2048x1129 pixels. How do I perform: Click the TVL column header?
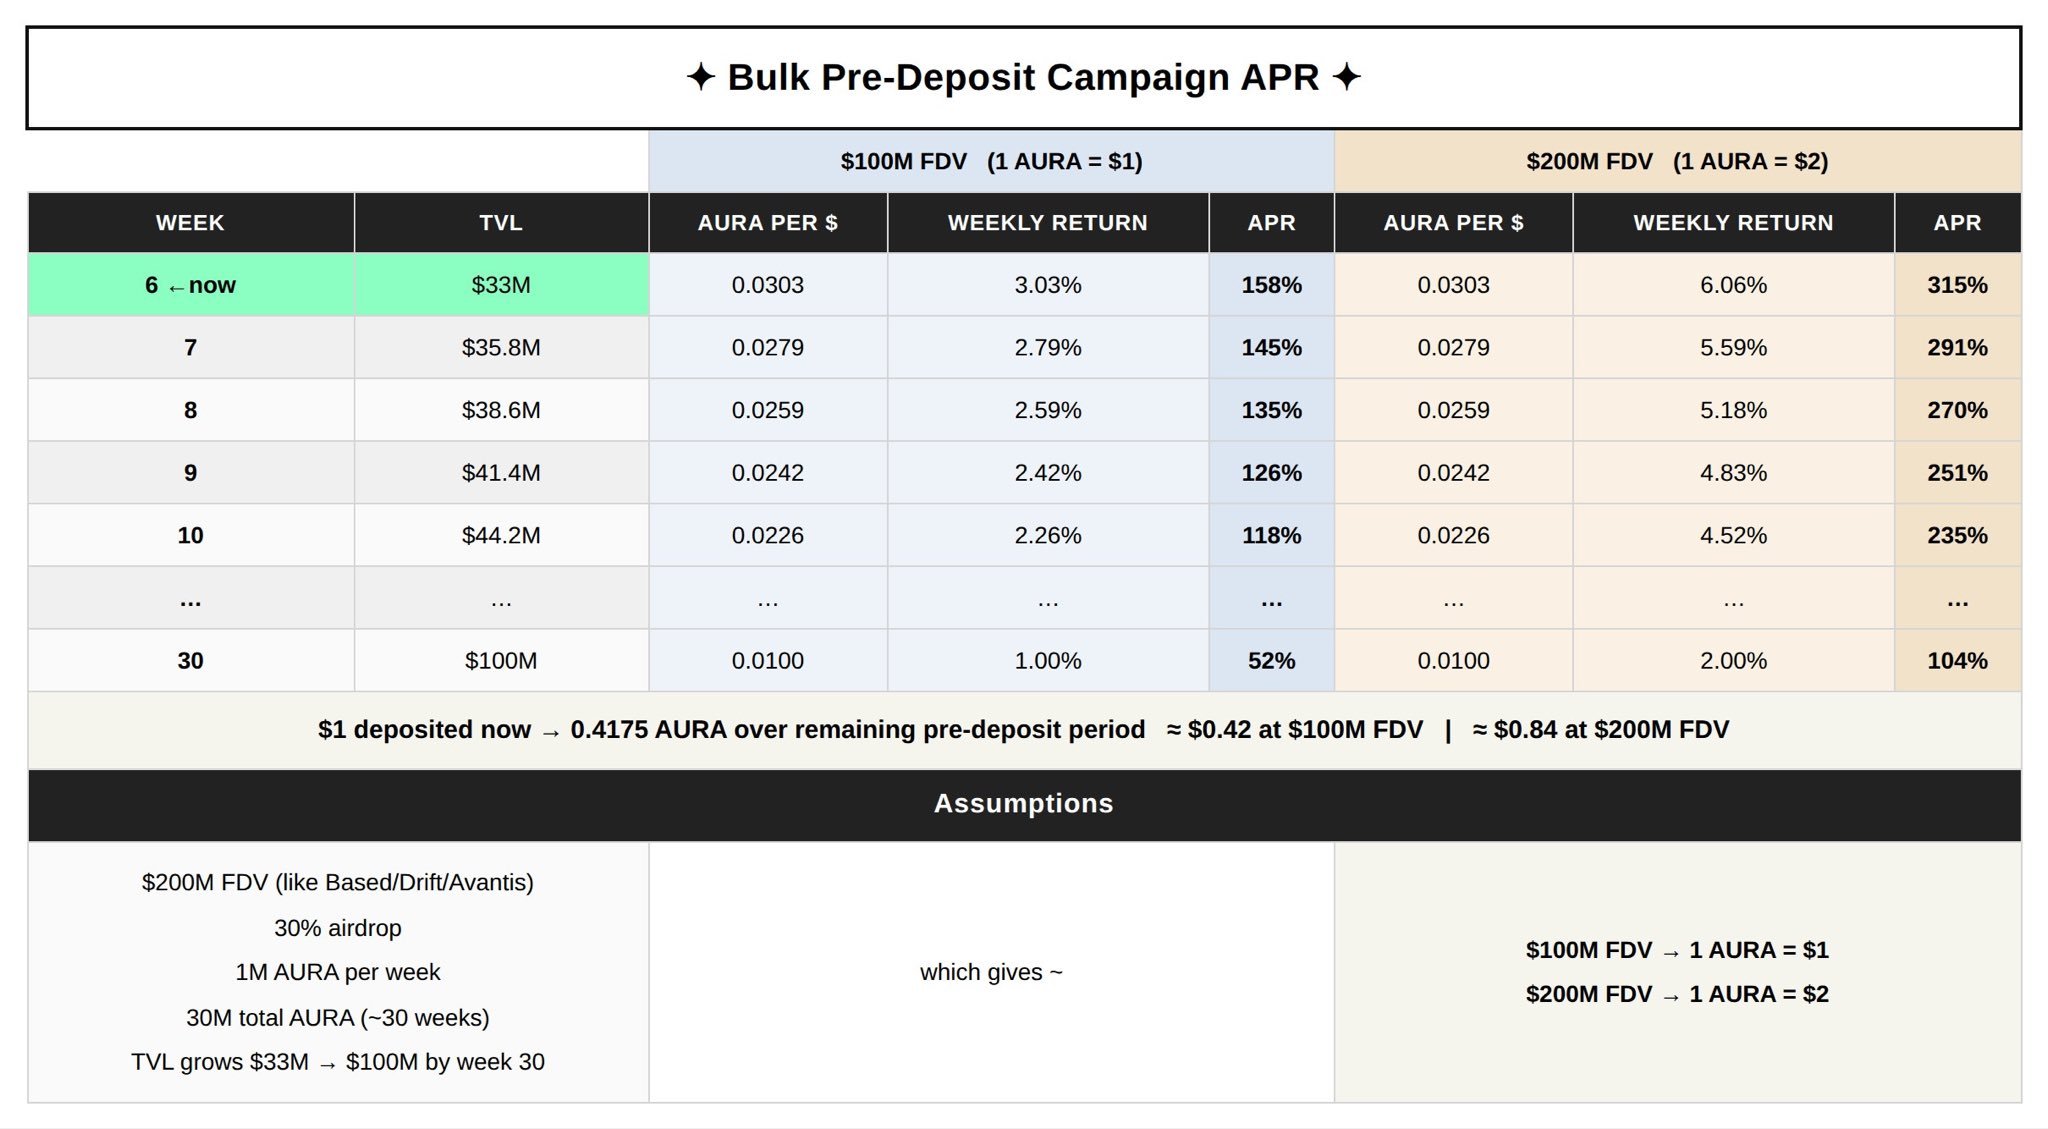pyautogui.click(x=501, y=223)
